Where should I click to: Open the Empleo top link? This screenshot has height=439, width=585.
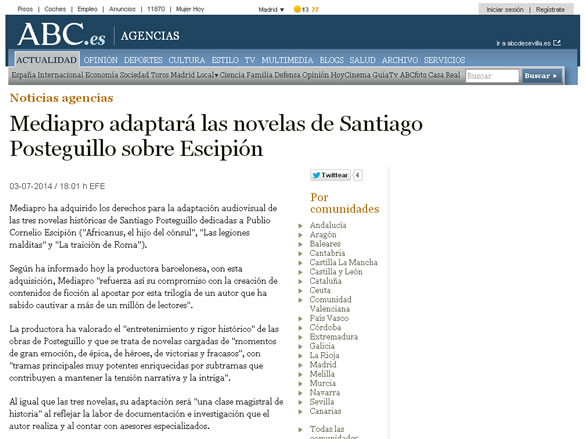87,9
